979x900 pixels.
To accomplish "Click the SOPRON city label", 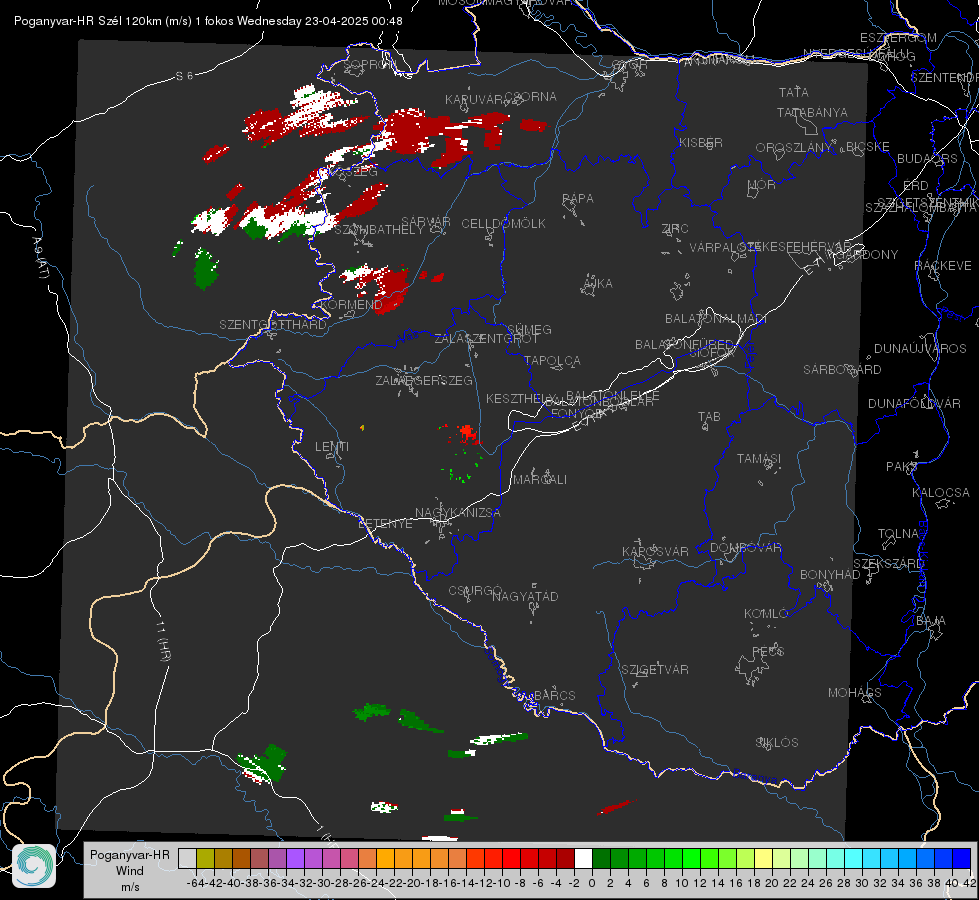I will tap(370, 64).
